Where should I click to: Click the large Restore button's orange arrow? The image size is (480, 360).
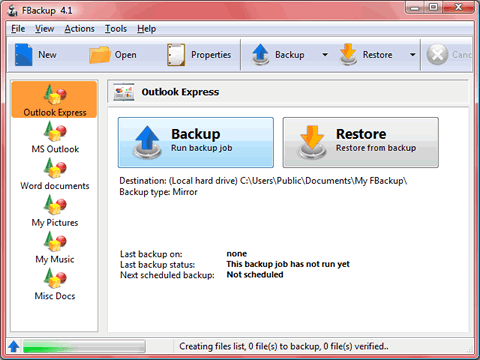(312, 142)
